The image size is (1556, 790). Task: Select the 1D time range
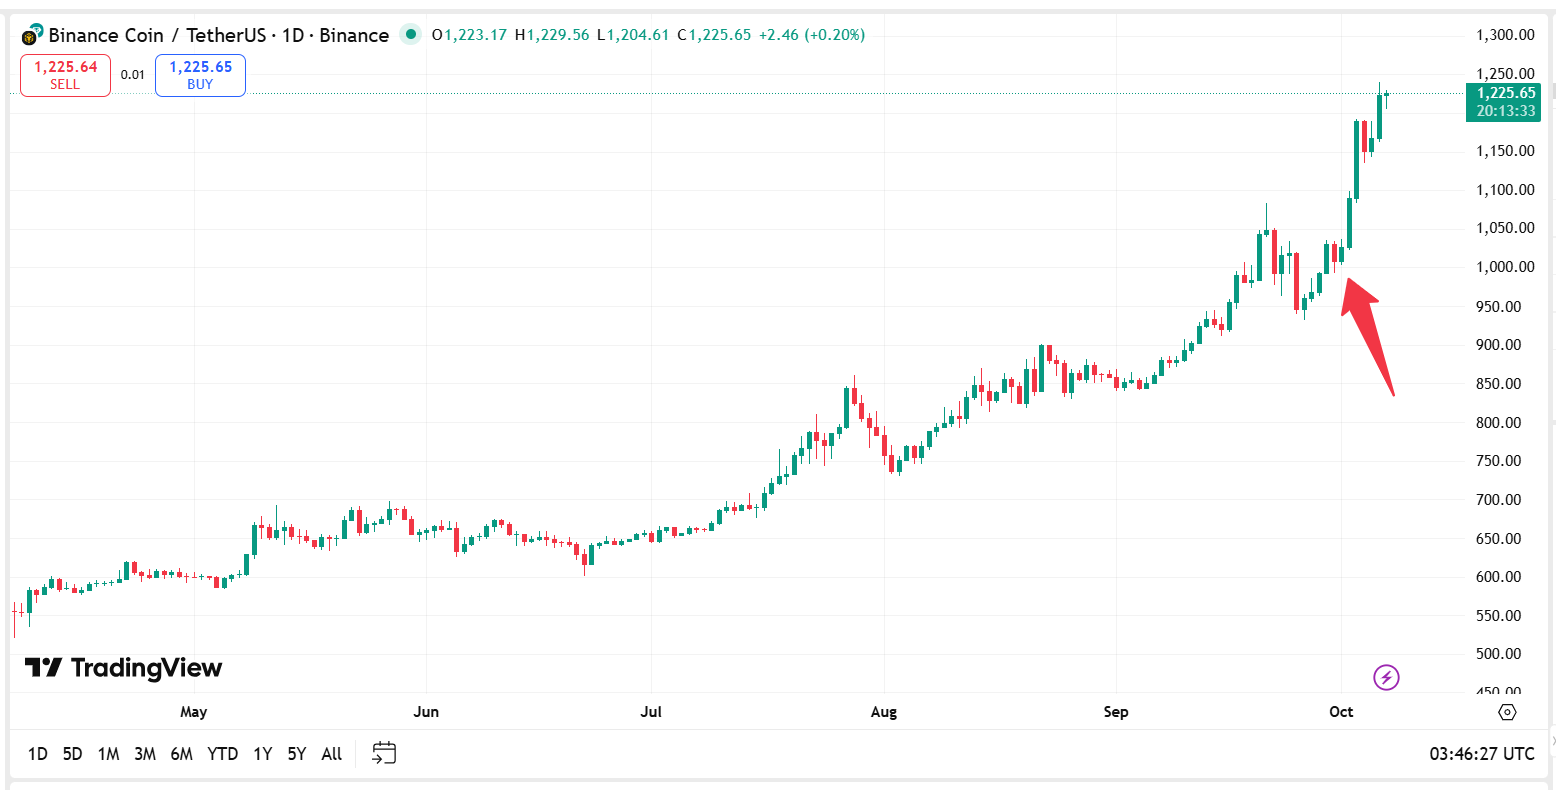tap(38, 754)
